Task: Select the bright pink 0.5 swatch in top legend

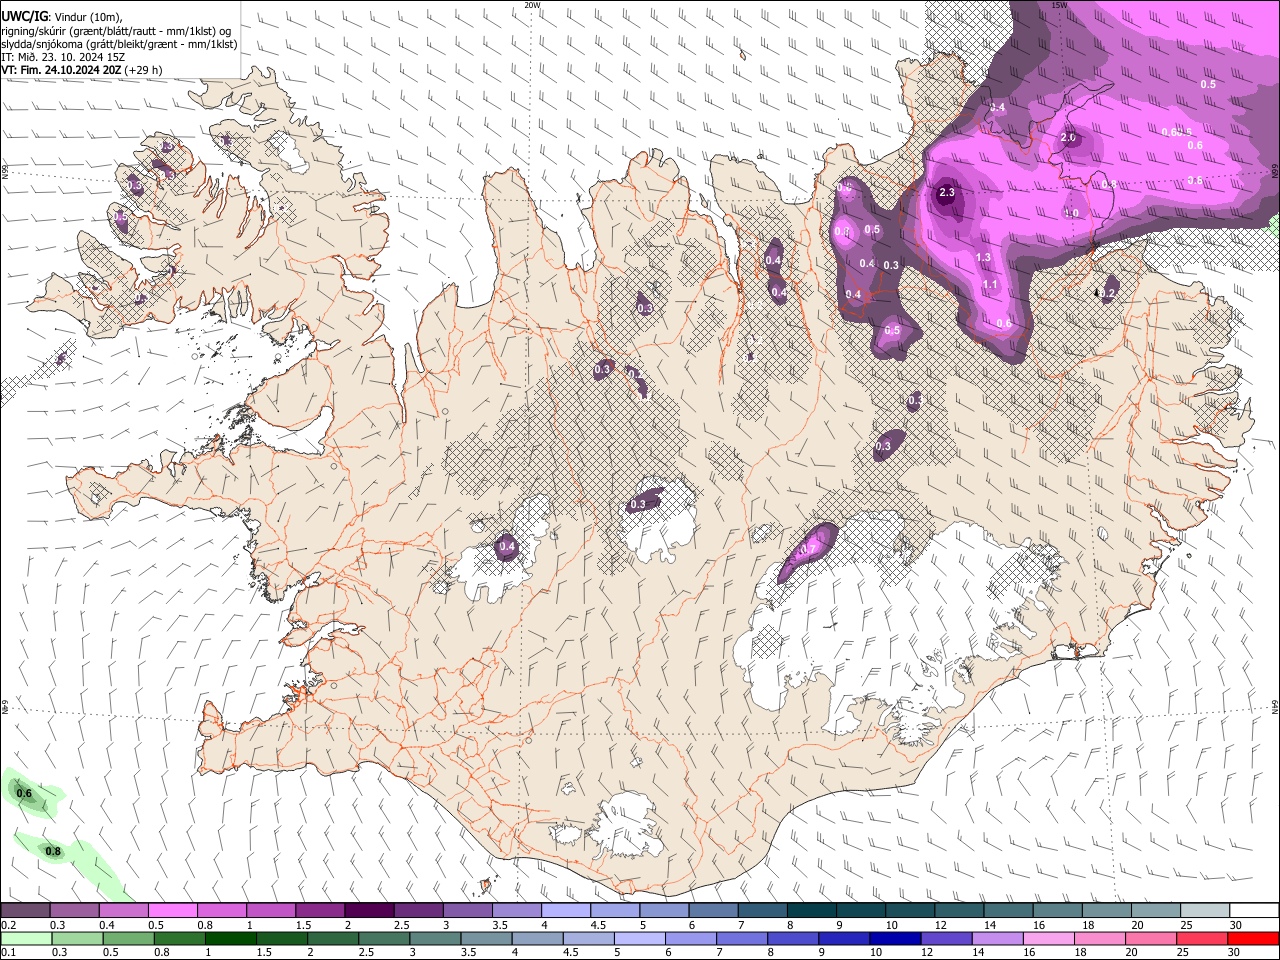Action: pyautogui.click(x=172, y=911)
